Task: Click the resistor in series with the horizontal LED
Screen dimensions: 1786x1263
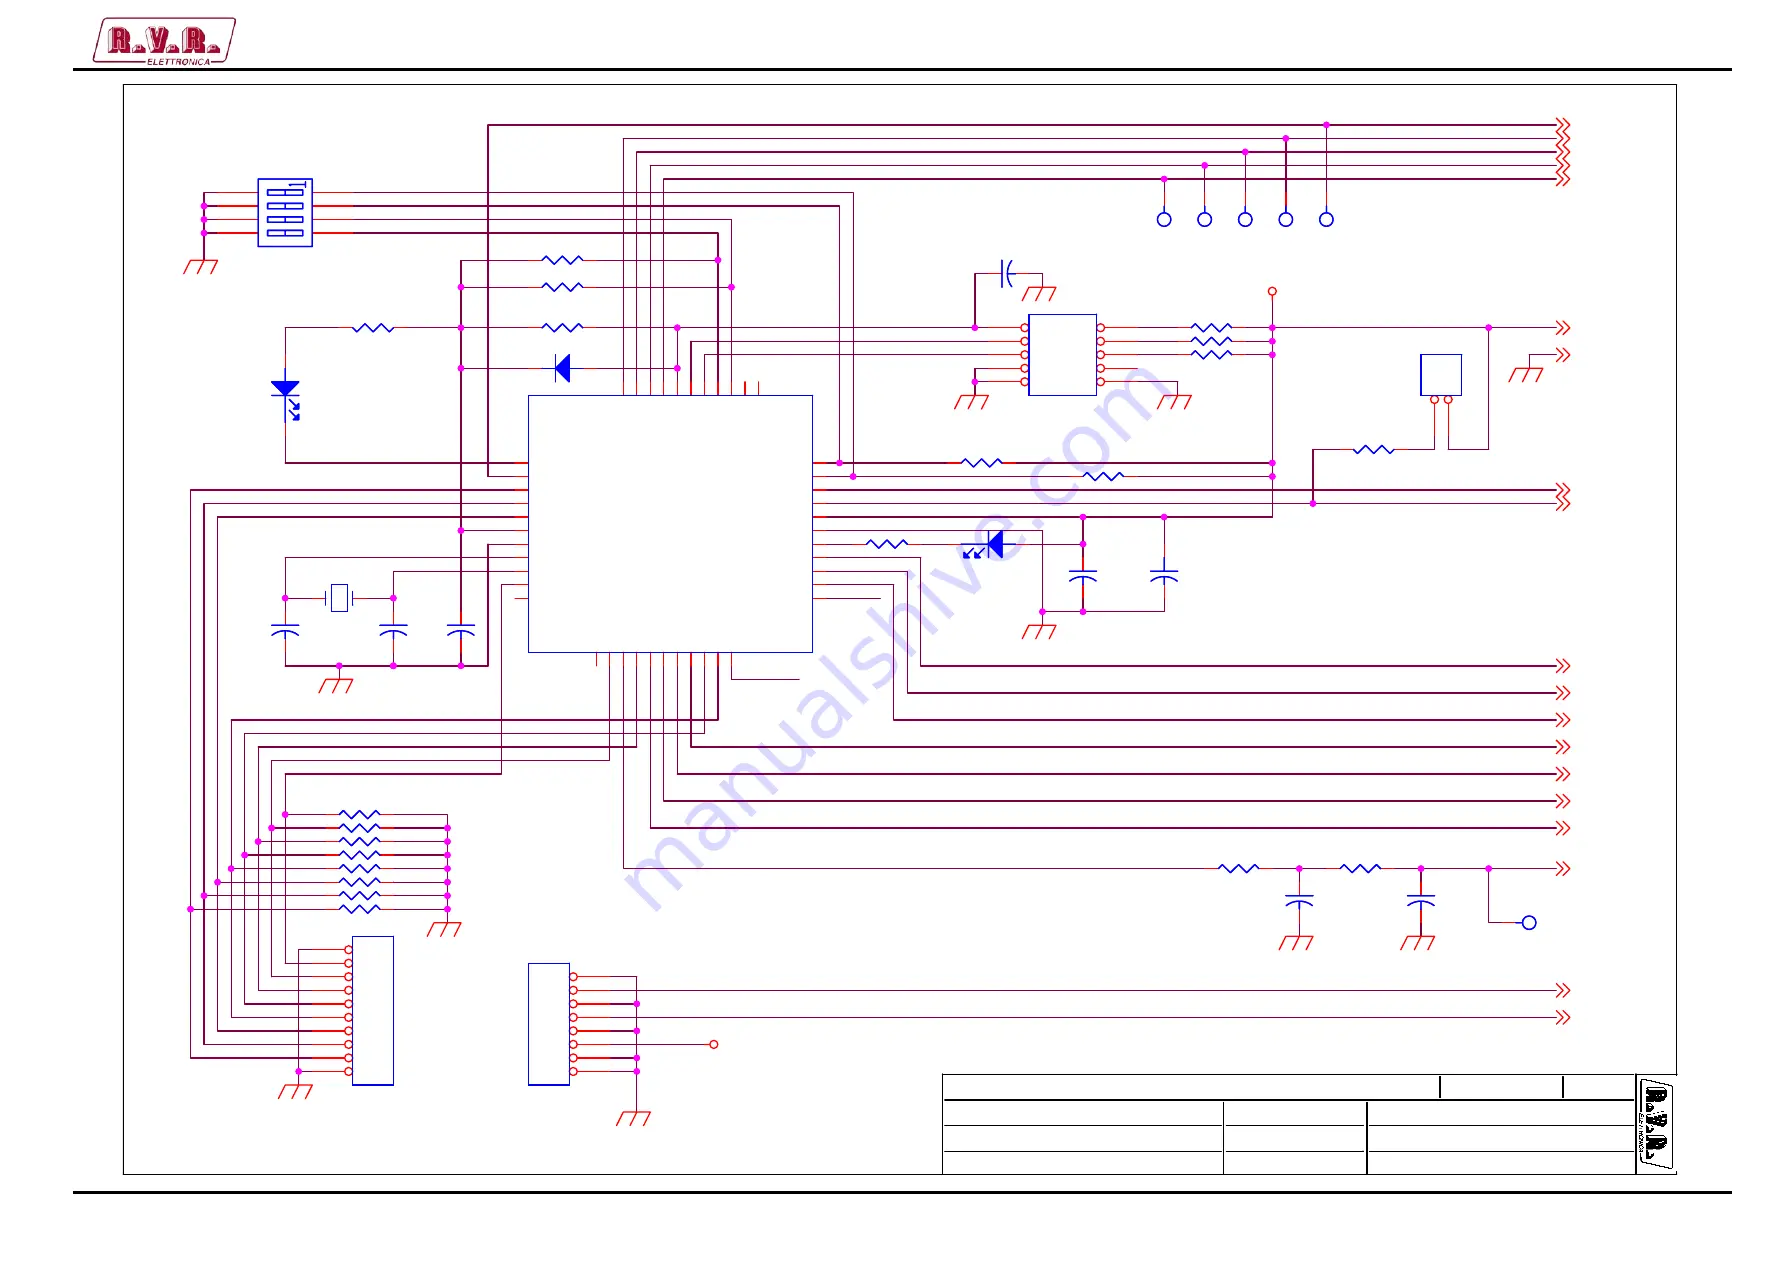Action: point(887,544)
